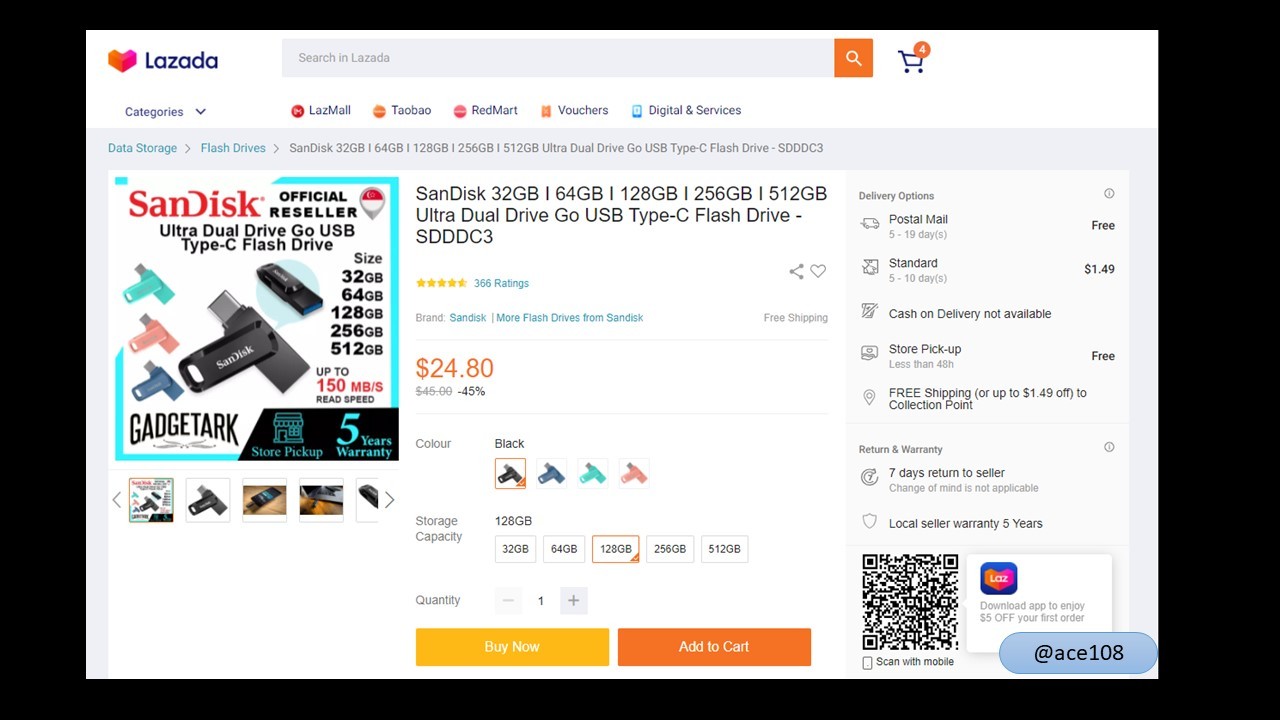
Task: Open More Flash Drives from Sandisk link
Action: click(x=570, y=318)
